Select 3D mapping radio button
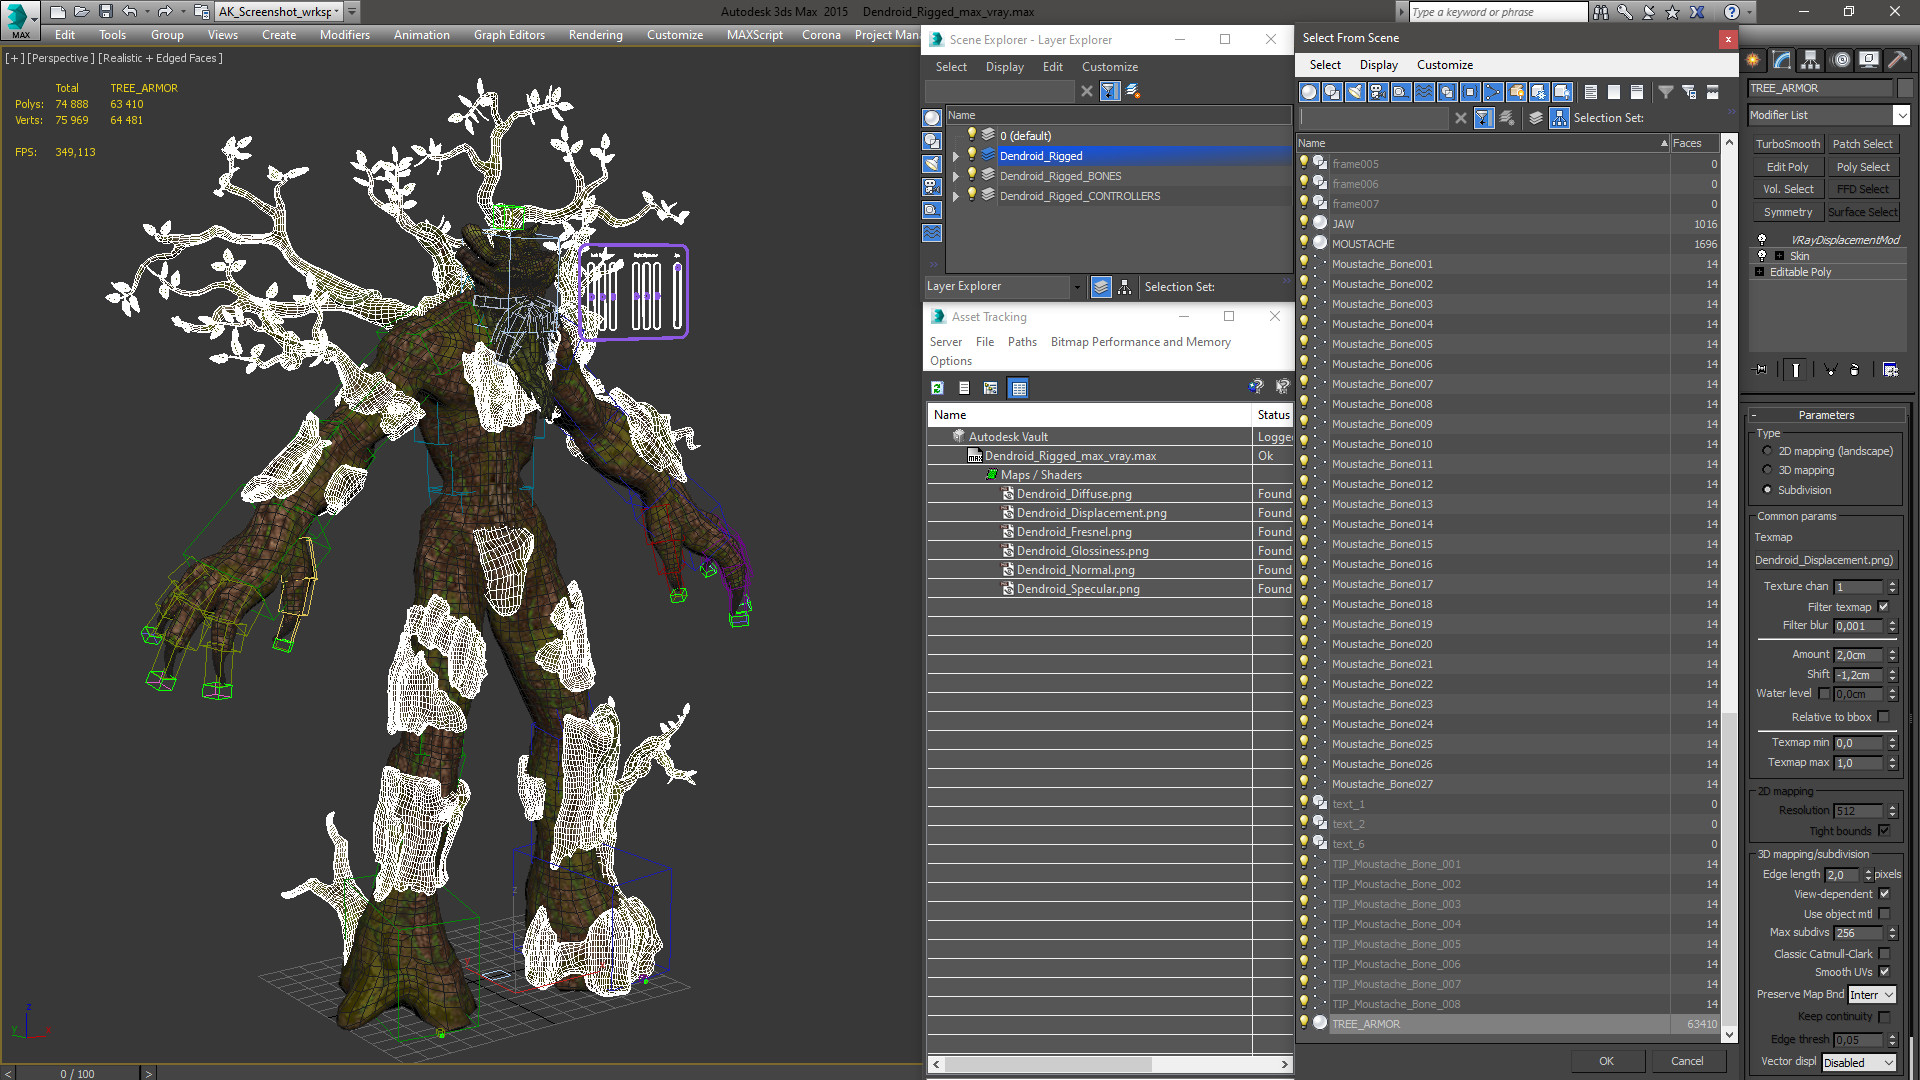 1767,470
